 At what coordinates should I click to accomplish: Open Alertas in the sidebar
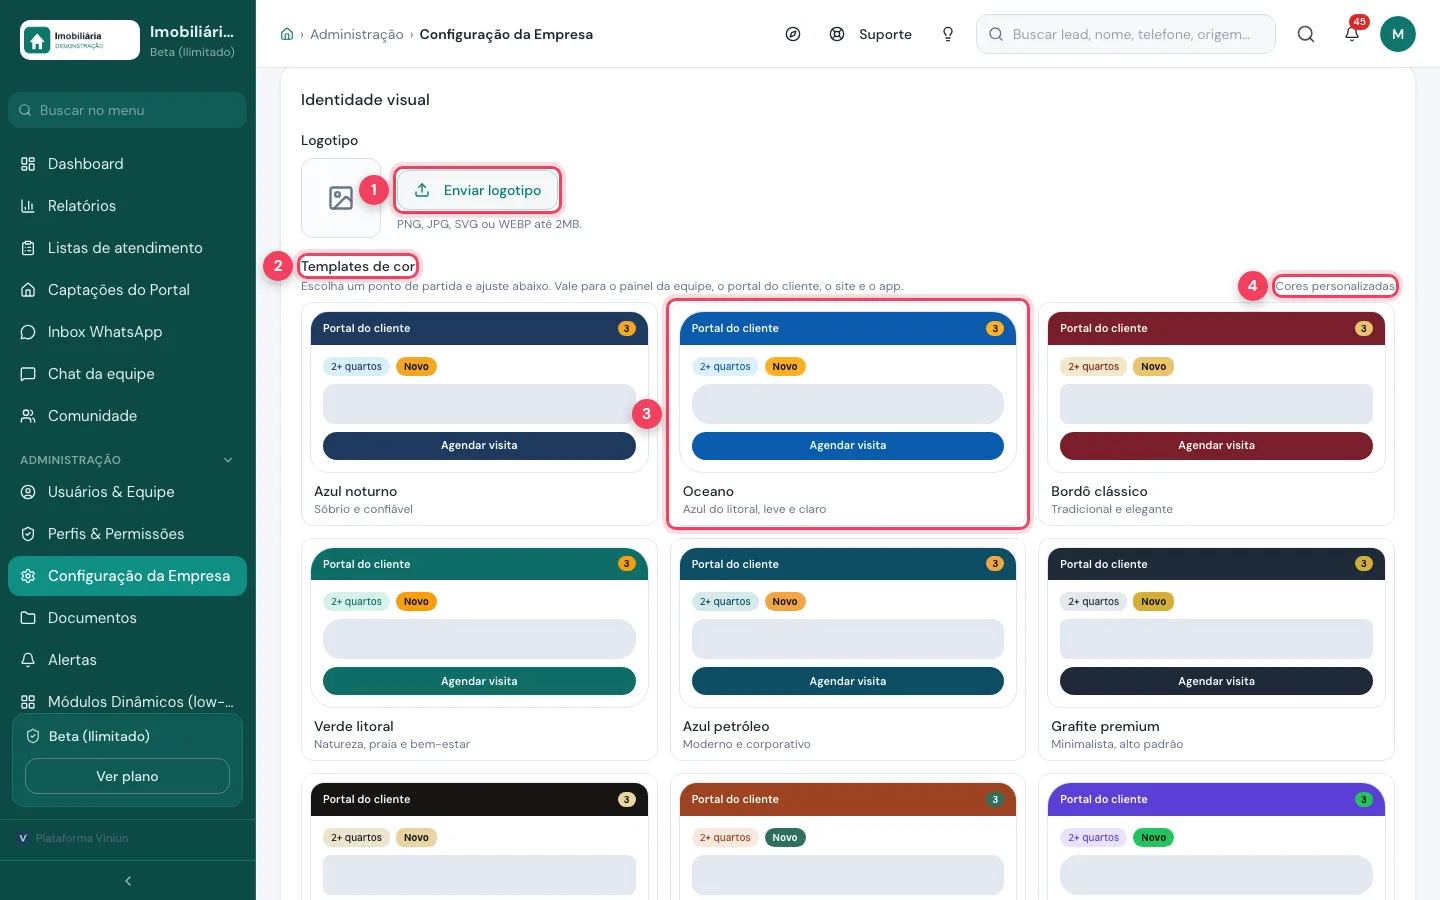coord(127,660)
